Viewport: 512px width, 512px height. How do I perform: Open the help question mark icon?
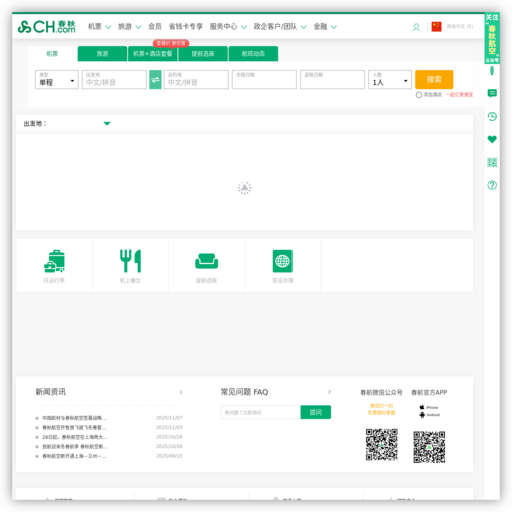[492, 185]
